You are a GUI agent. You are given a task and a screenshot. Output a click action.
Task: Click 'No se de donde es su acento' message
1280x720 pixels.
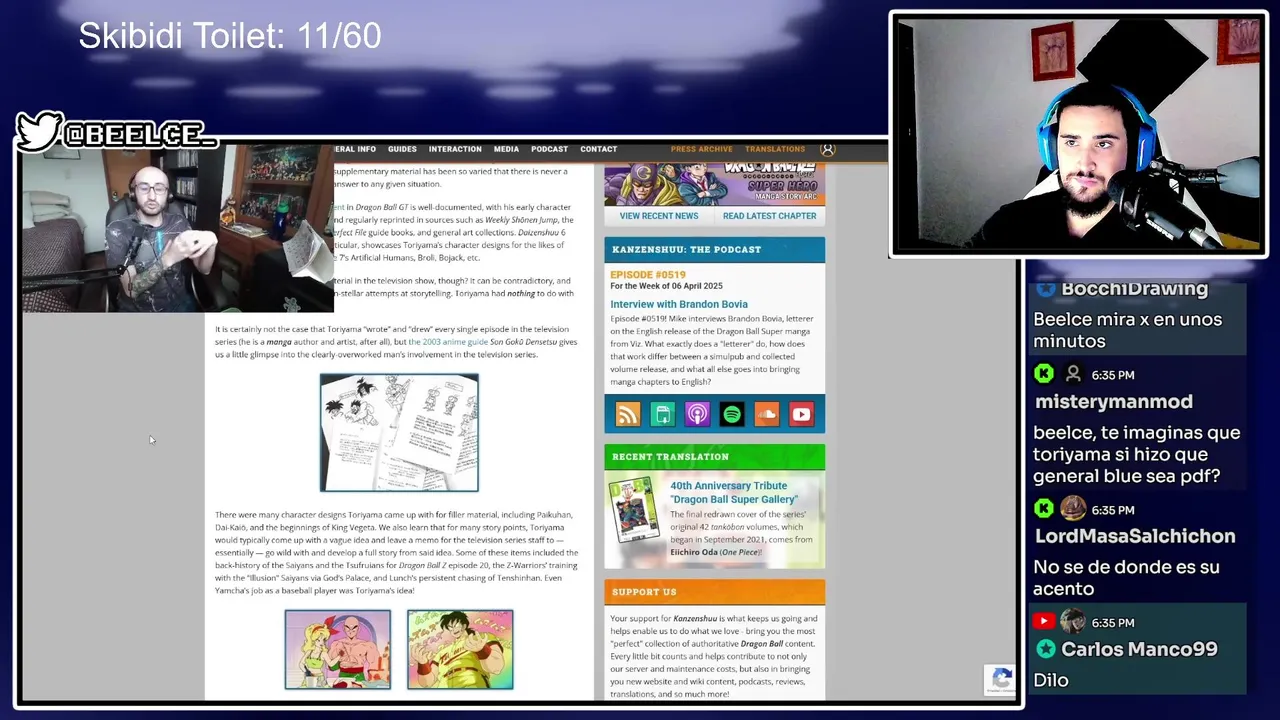pyautogui.click(x=1126, y=578)
